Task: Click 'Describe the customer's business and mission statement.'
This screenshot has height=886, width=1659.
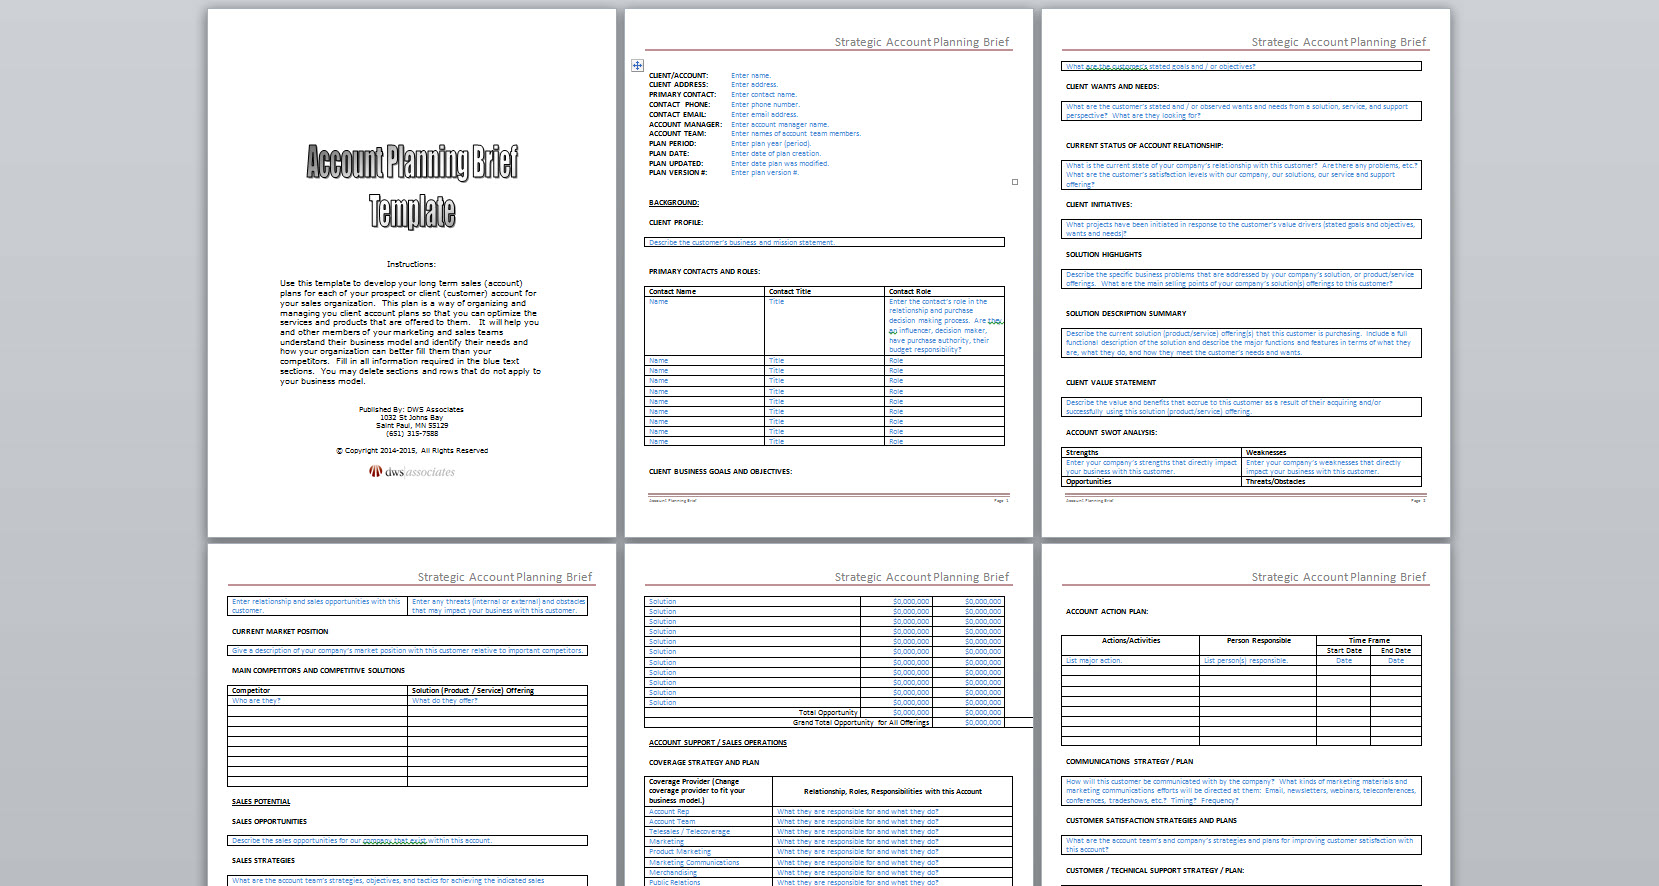Action: [x=742, y=243]
